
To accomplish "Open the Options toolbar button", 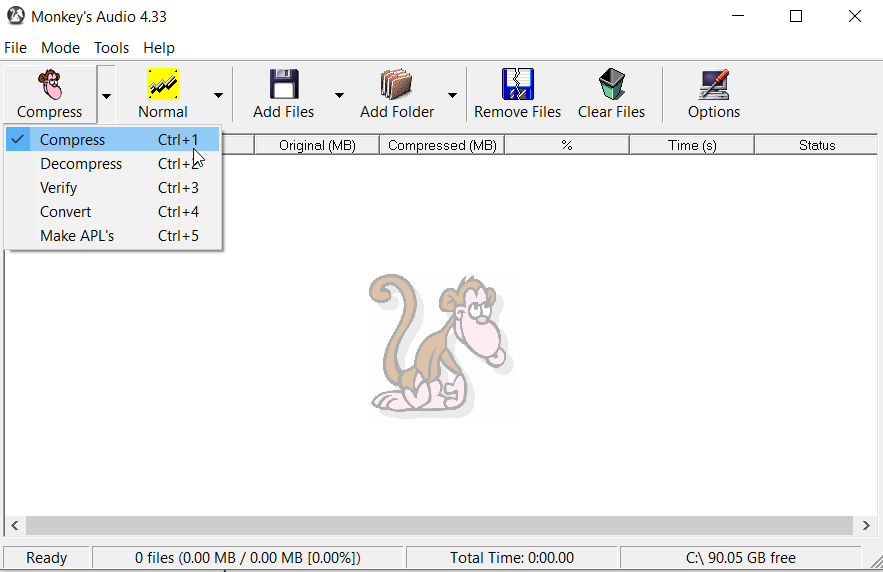I will 713,94.
